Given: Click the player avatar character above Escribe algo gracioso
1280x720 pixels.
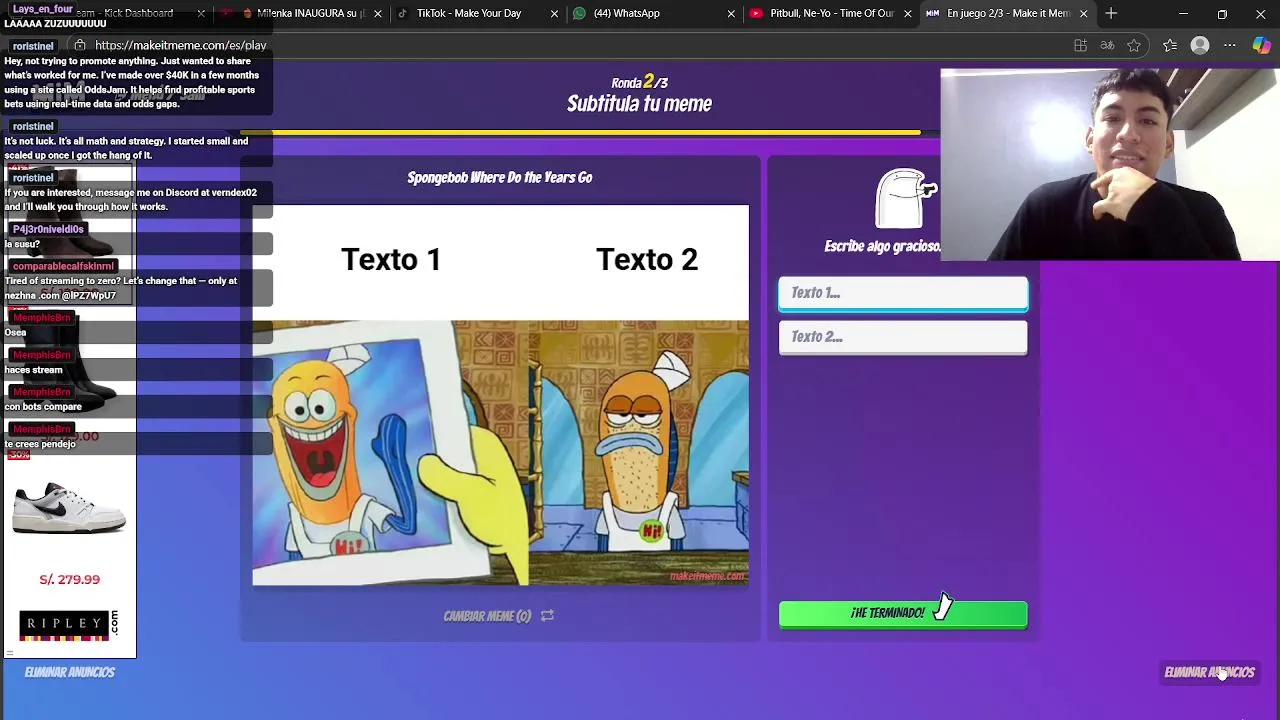Looking at the screenshot, I should [x=905, y=198].
